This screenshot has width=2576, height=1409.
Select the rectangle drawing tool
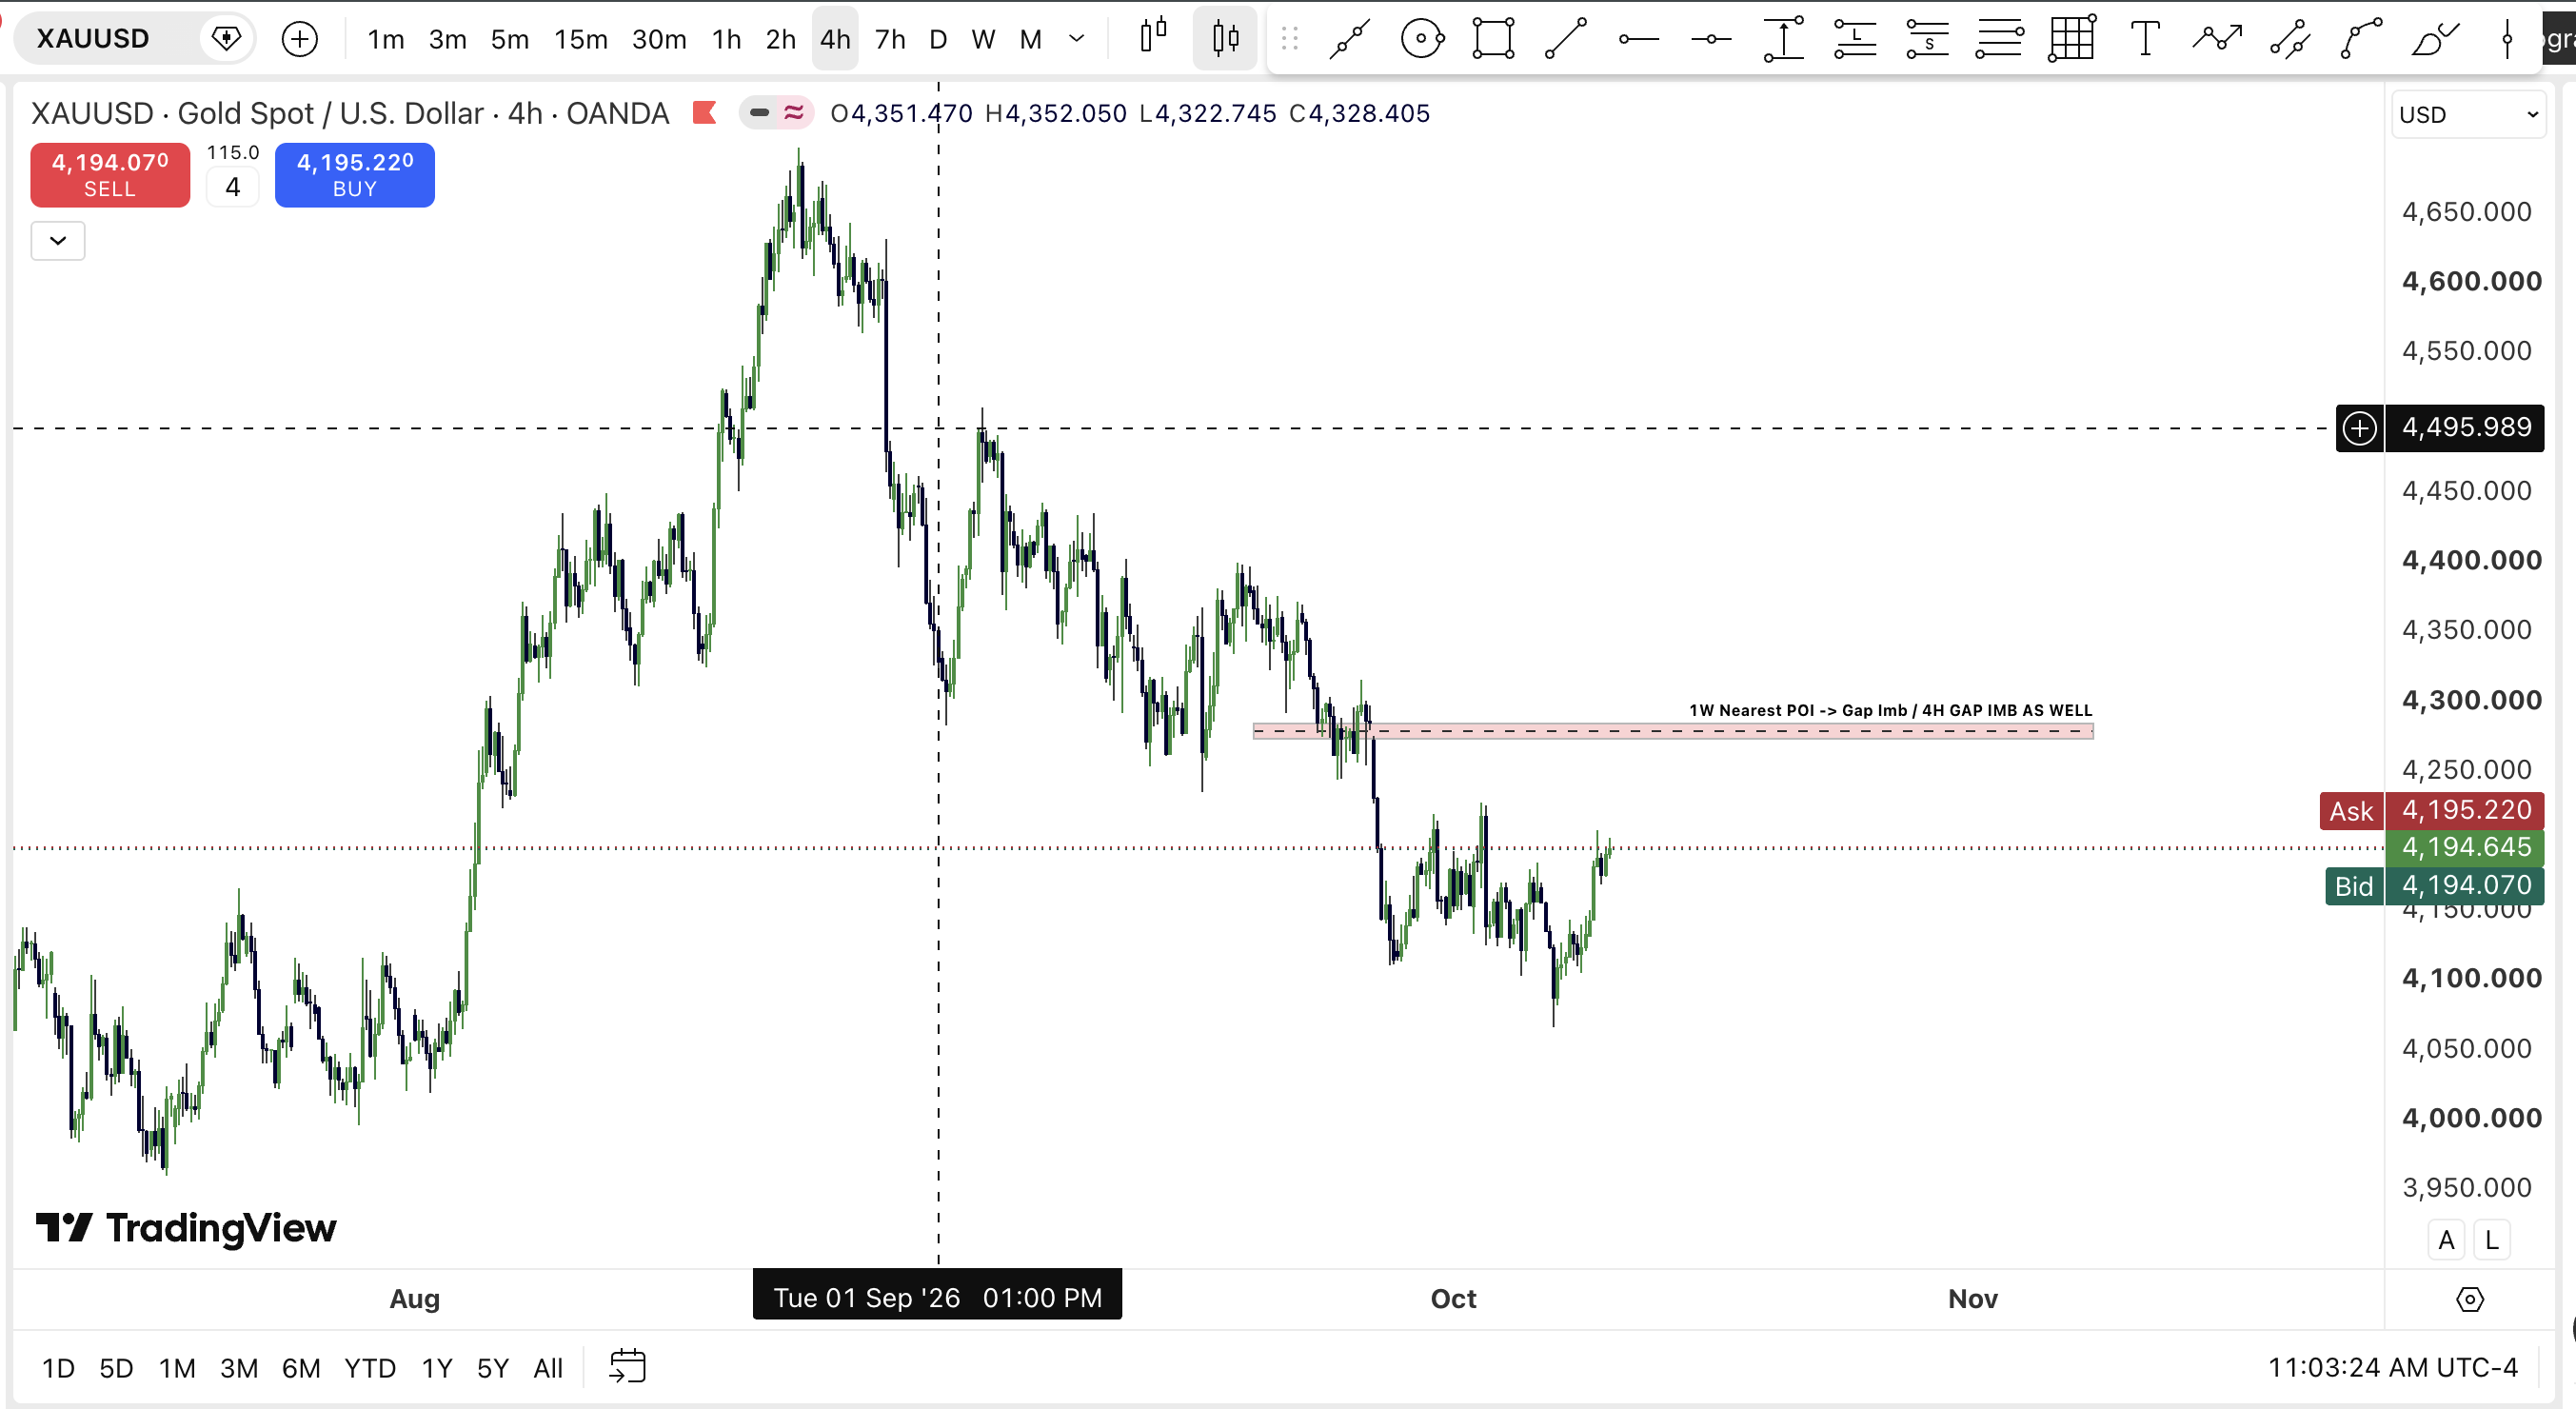click(x=1493, y=39)
